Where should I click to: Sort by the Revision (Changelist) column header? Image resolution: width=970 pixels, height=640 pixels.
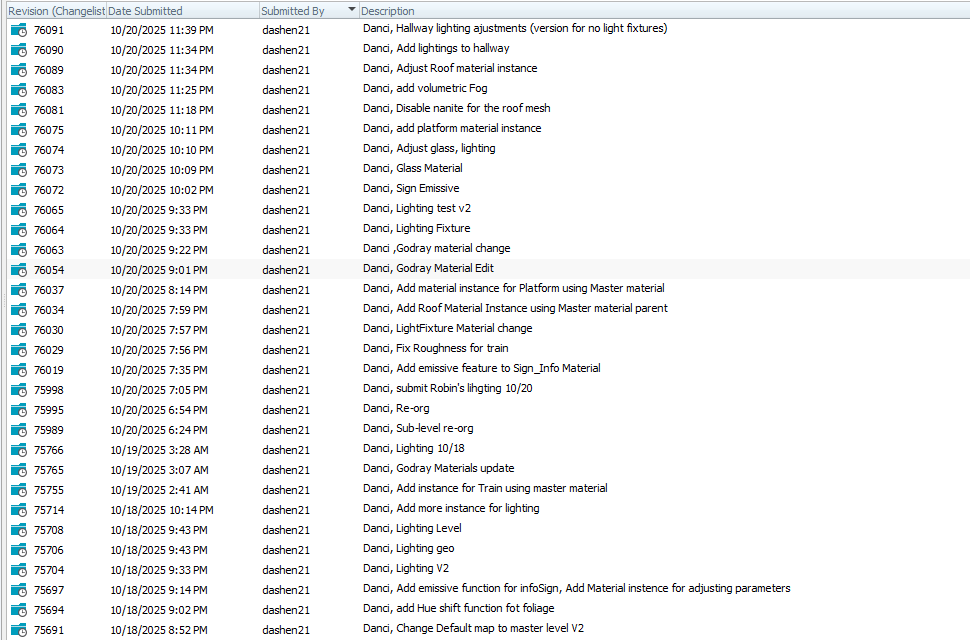pyautogui.click(x=55, y=10)
